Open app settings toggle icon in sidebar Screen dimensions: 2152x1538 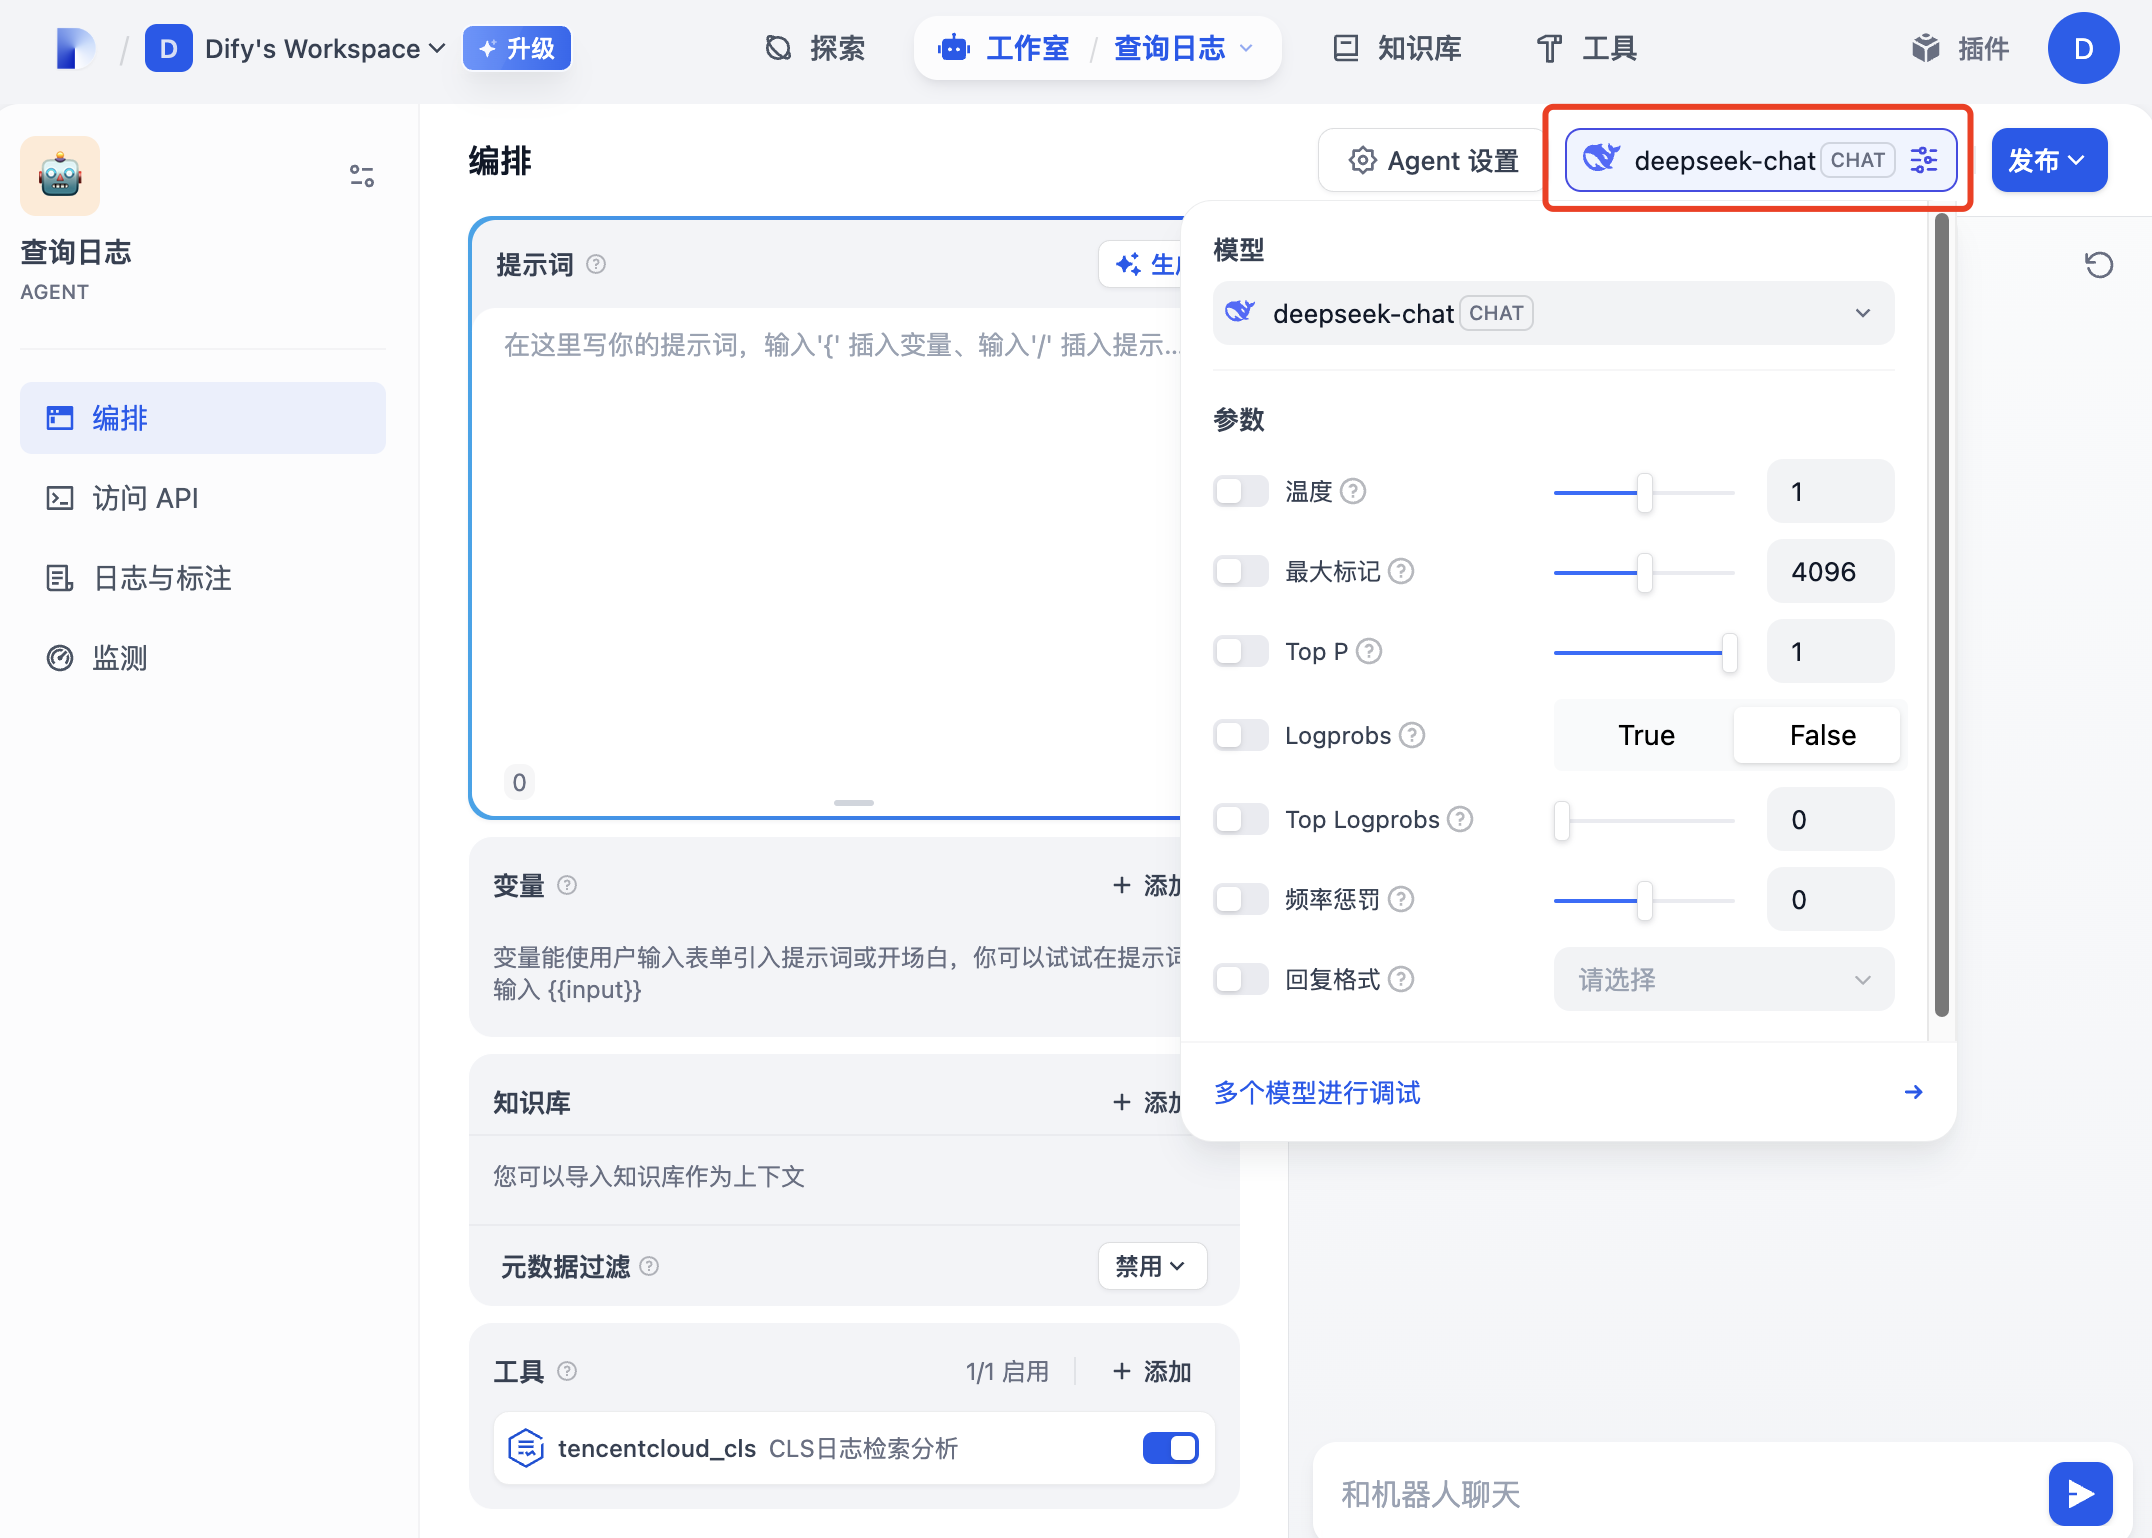click(x=362, y=176)
